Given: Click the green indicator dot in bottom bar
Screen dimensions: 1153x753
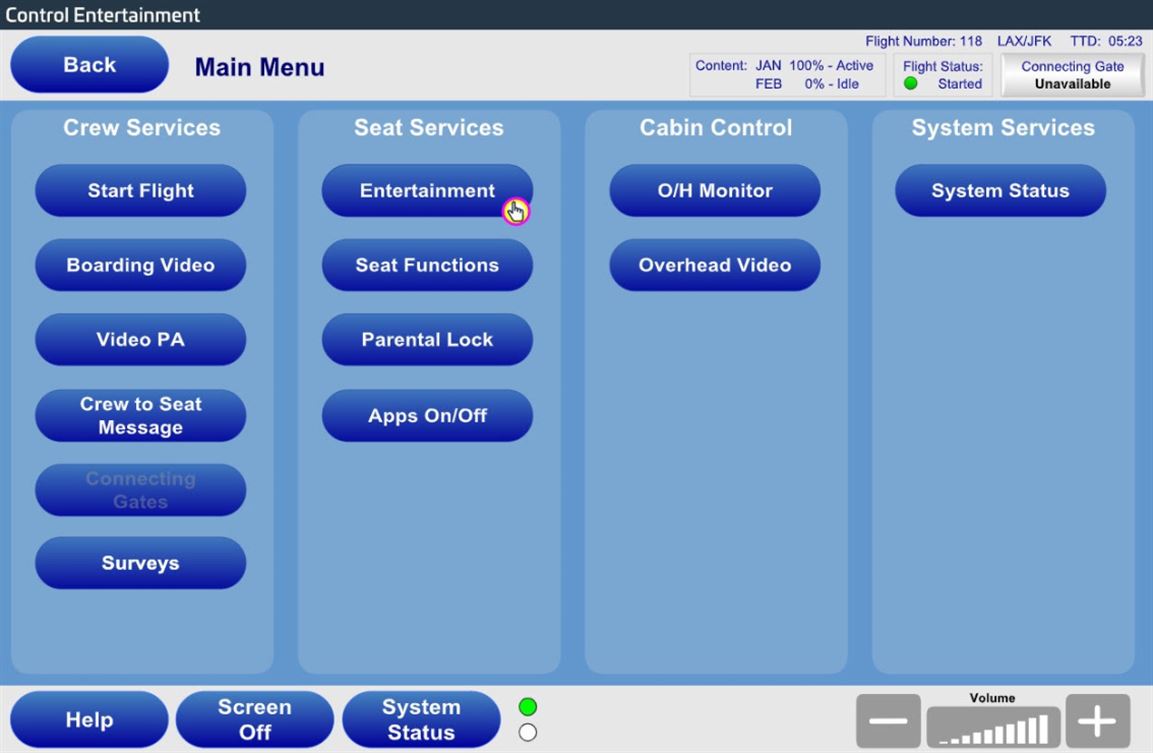Looking at the screenshot, I should 528,708.
